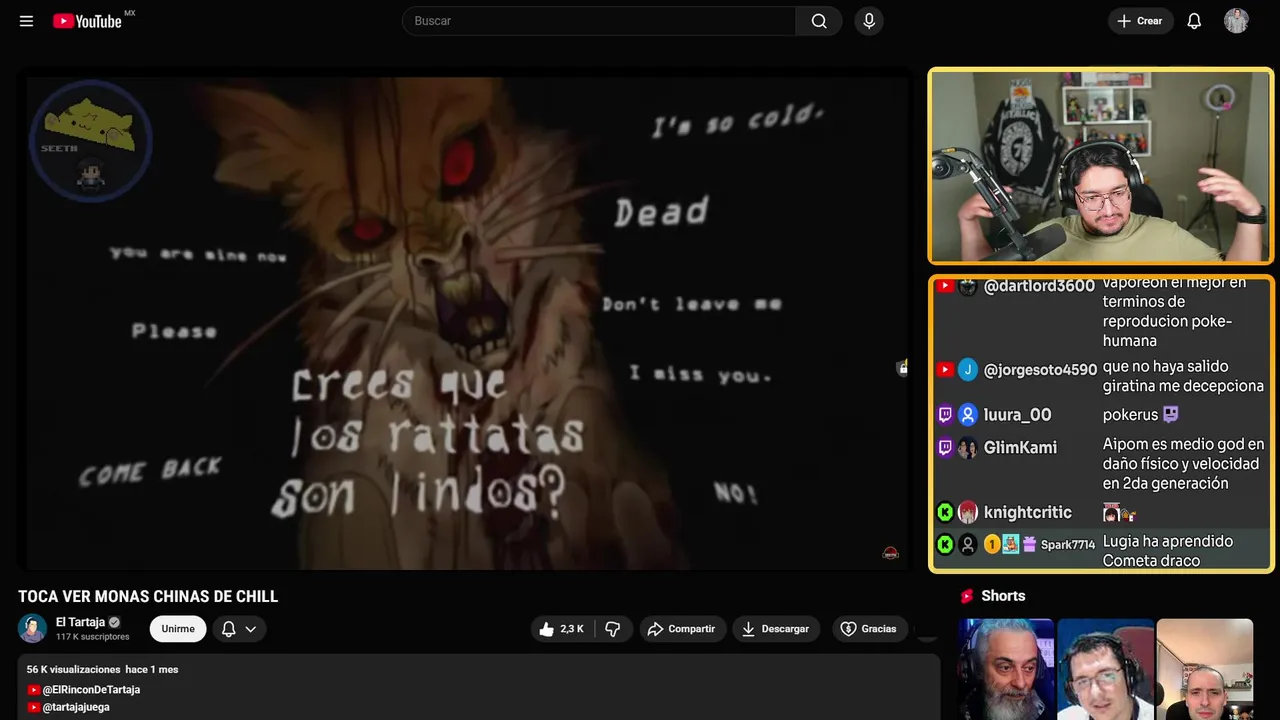Open the @tartajajuega channel link
Screen dimensions: 1280x720
[76, 707]
